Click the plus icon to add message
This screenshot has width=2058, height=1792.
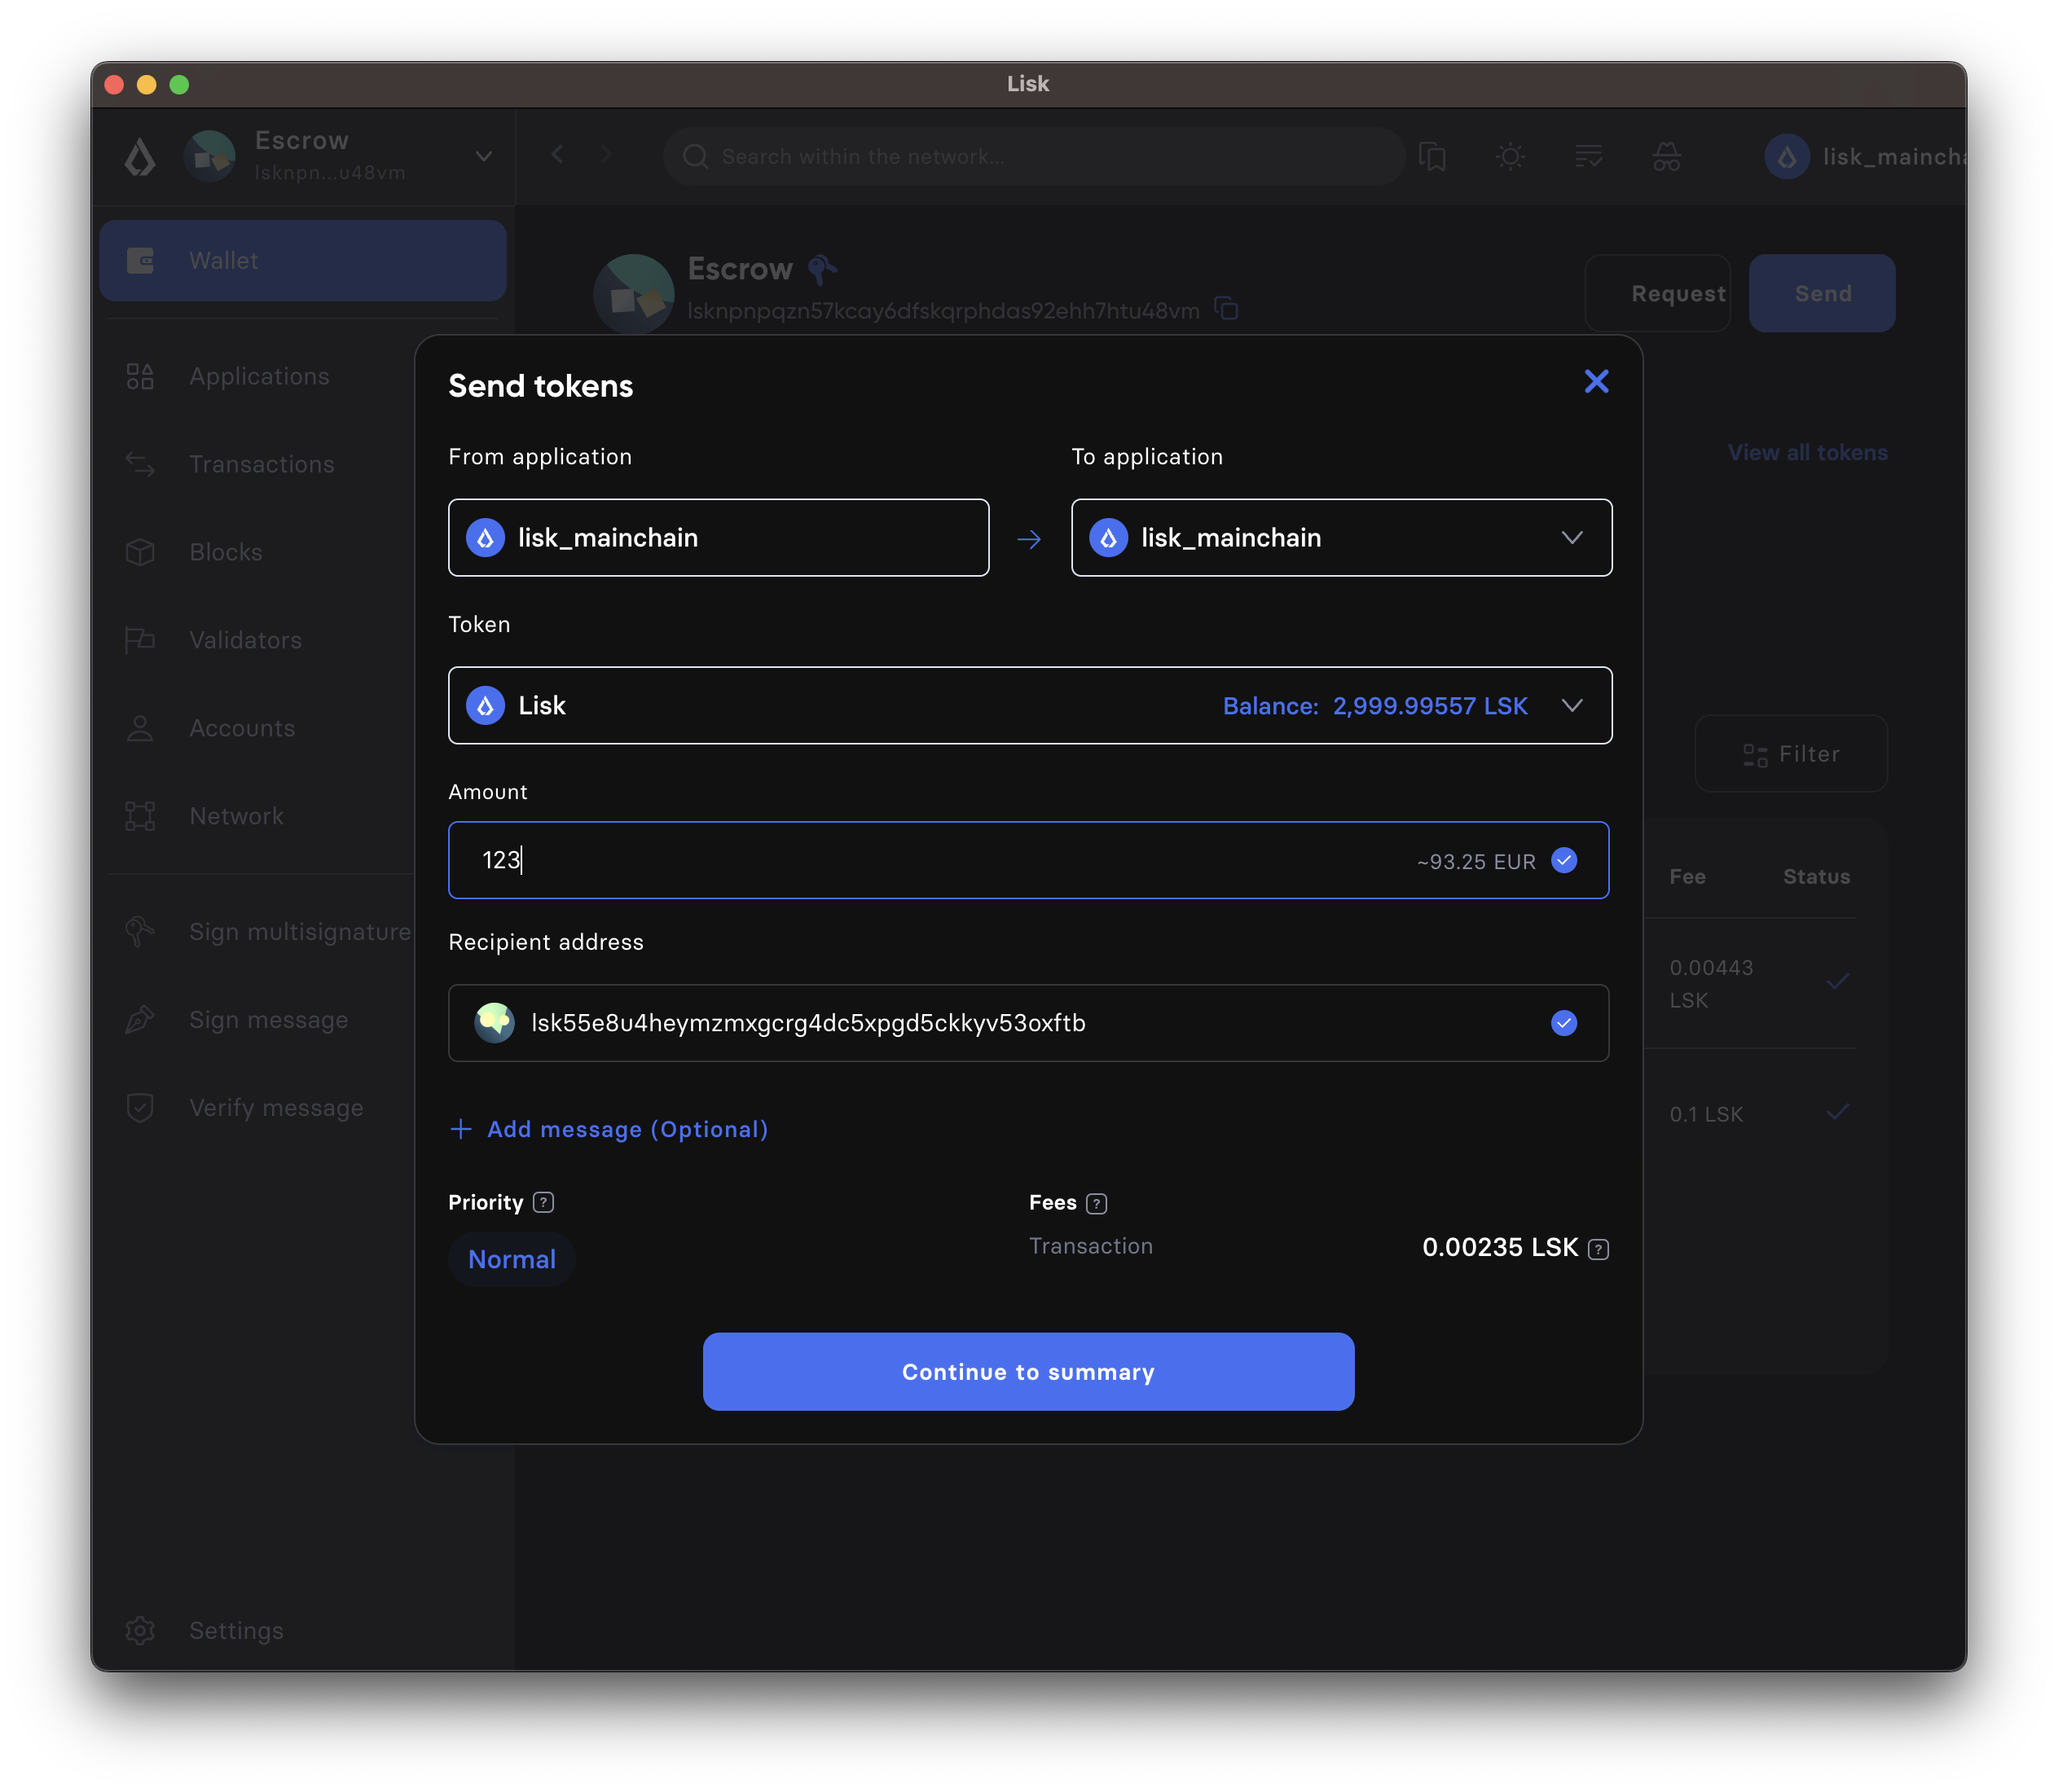click(x=461, y=1129)
